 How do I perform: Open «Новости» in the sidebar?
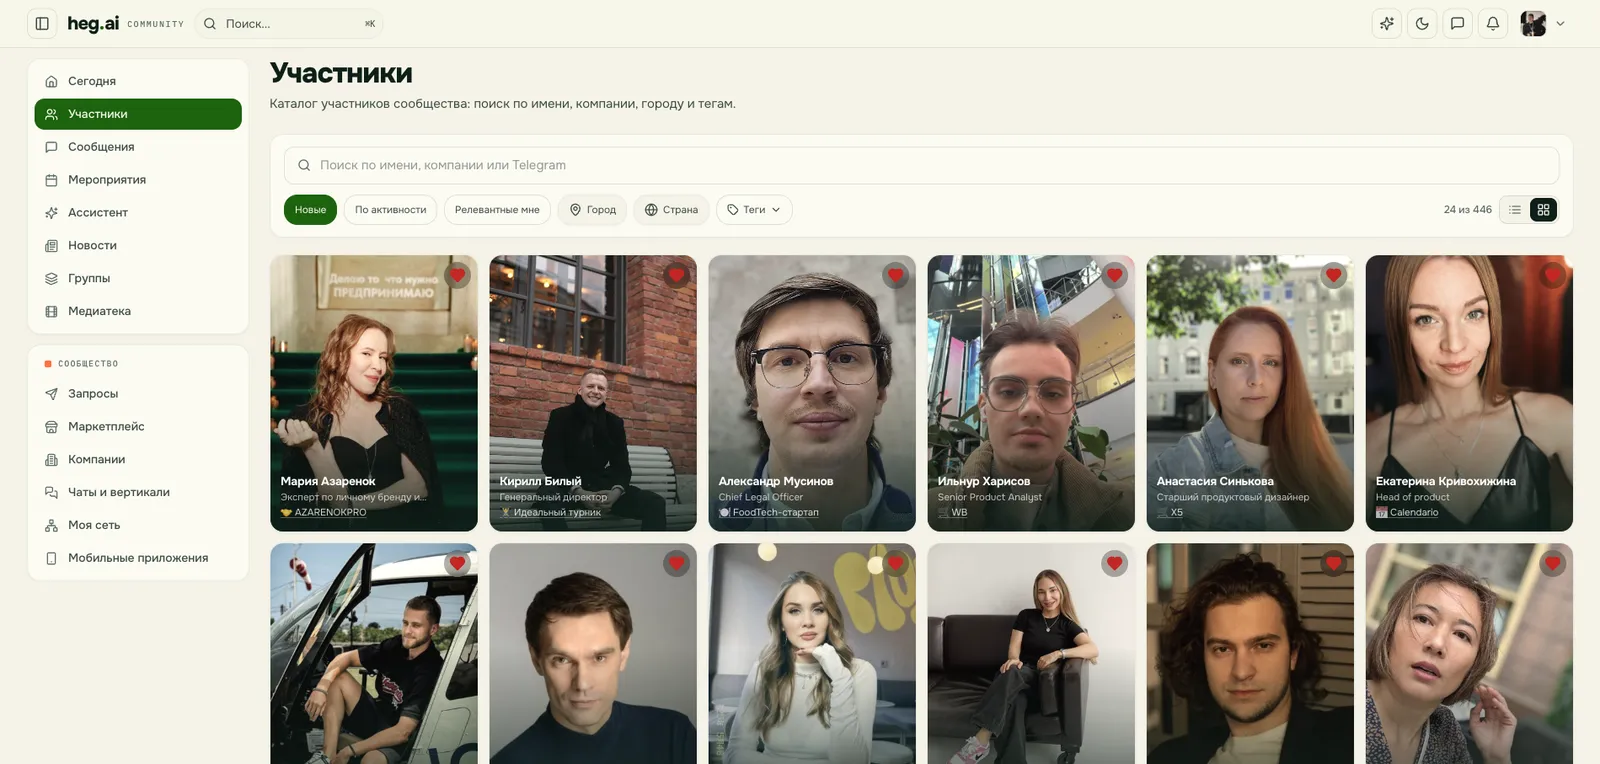point(138,246)
